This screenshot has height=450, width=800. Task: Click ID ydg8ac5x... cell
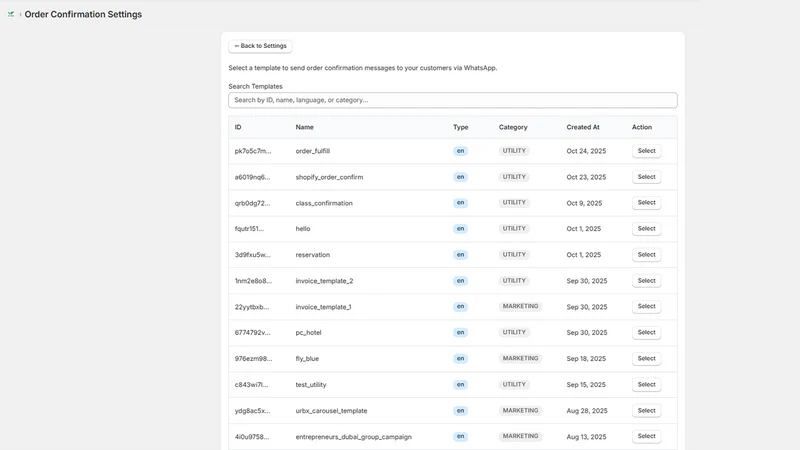click(x=253, y=411)
